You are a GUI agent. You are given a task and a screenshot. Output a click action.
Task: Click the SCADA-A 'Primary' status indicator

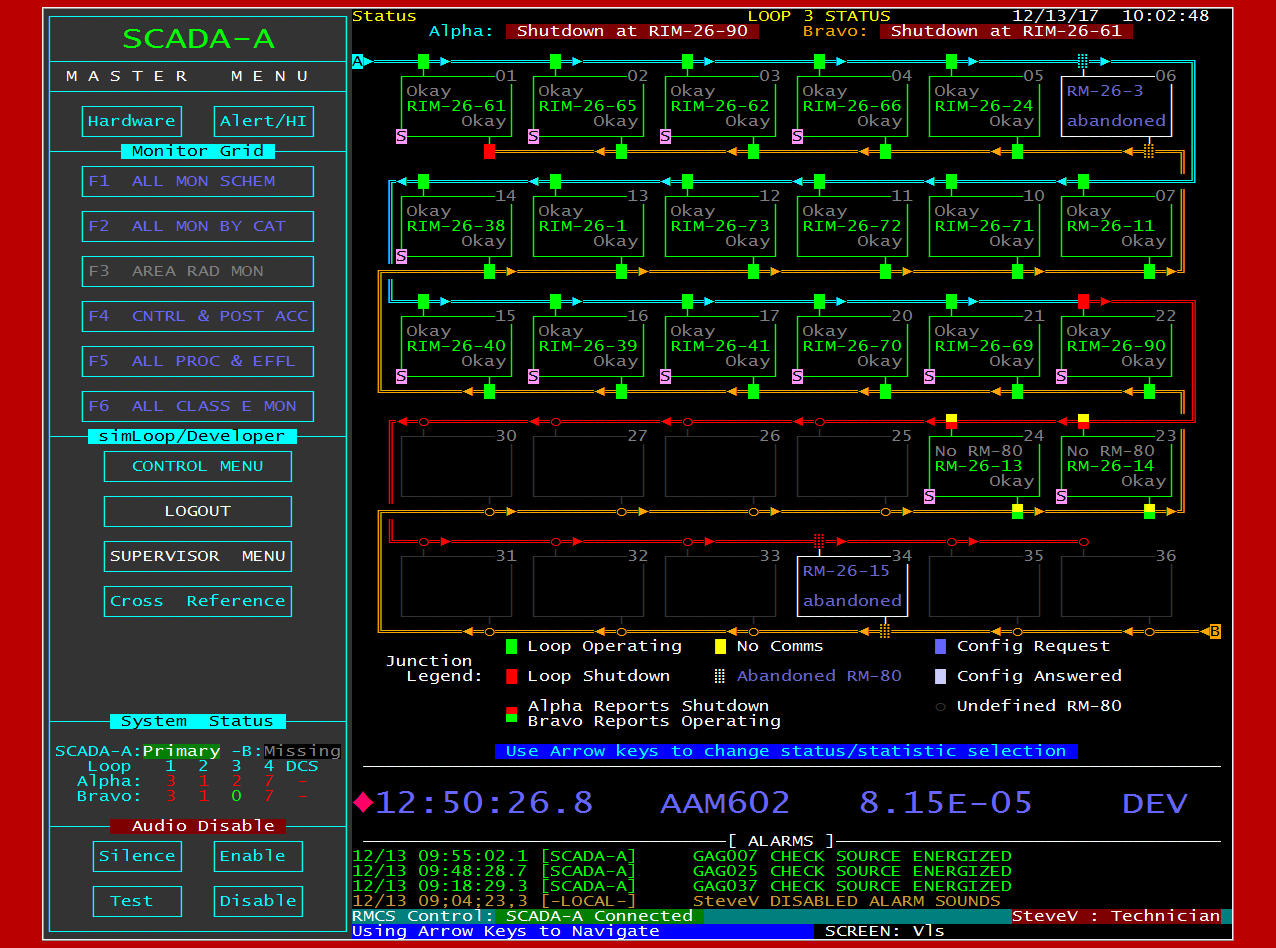coord(181,751)
